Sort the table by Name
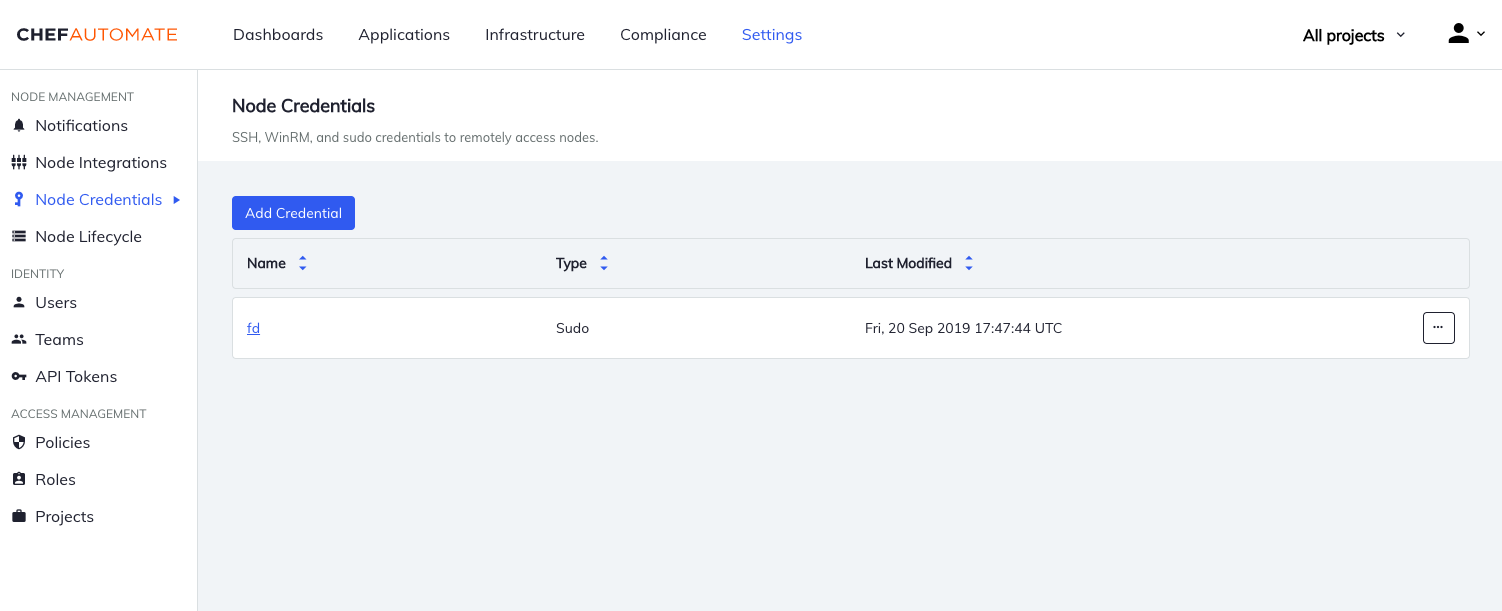1502x611 pixels. pos(301,263)
